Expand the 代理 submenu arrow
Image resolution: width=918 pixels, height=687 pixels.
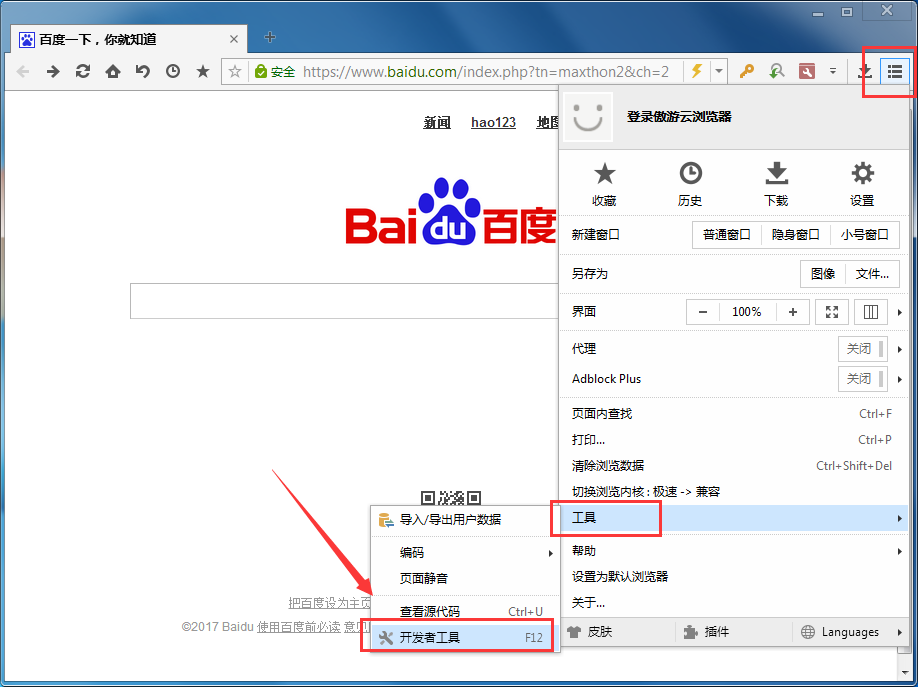pyautogui.click(x=899, y=350)
